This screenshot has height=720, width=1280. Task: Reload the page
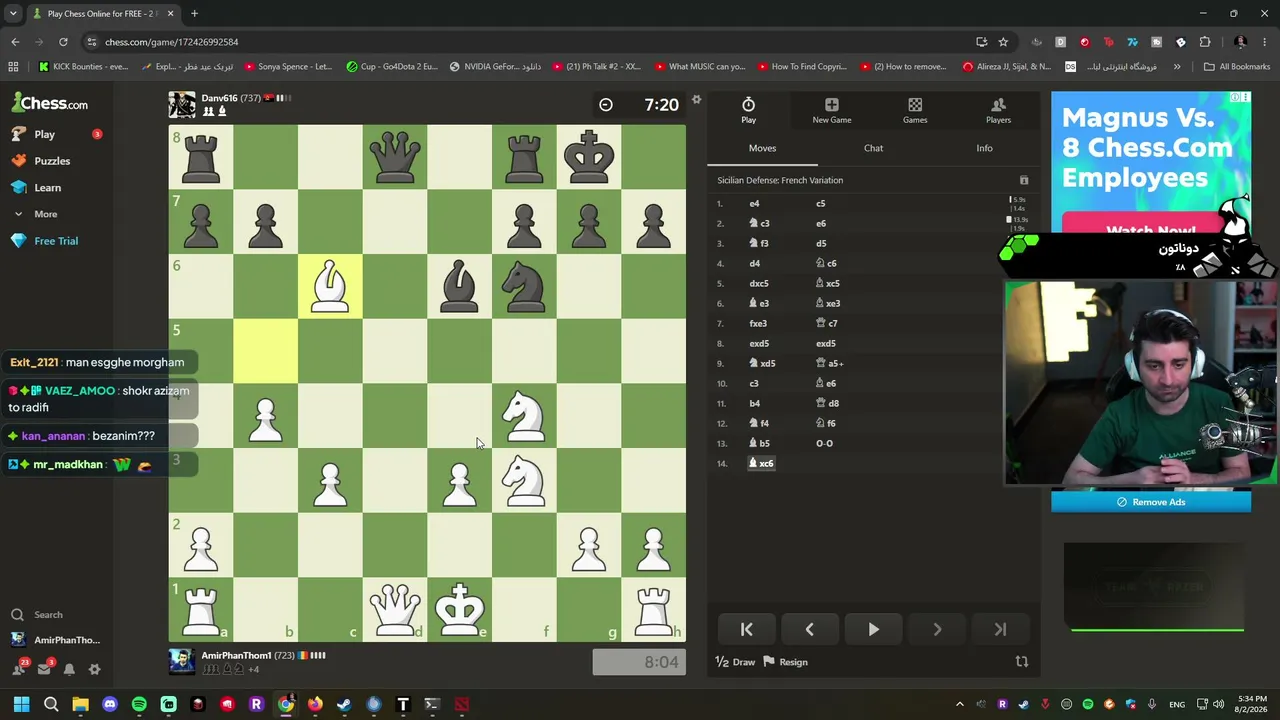[x=63, y=42]
